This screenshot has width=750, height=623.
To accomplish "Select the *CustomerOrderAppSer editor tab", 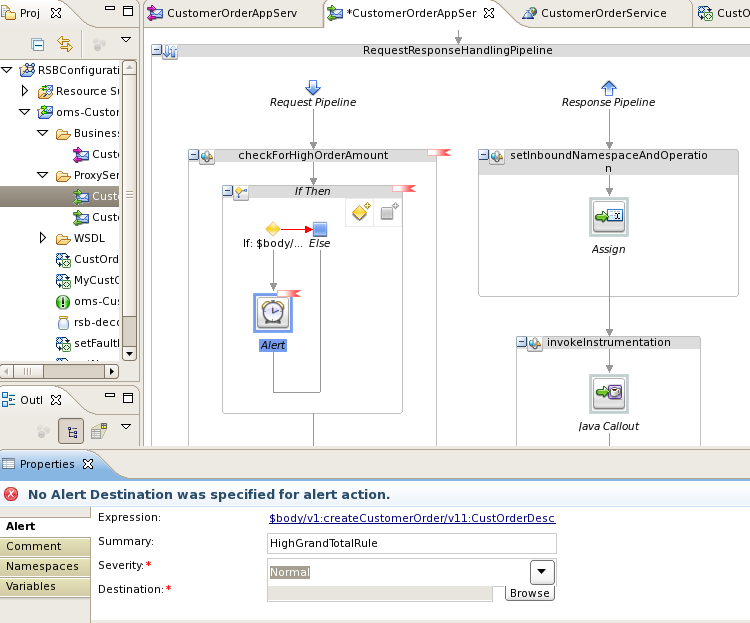I will click(x=411, y=13).
